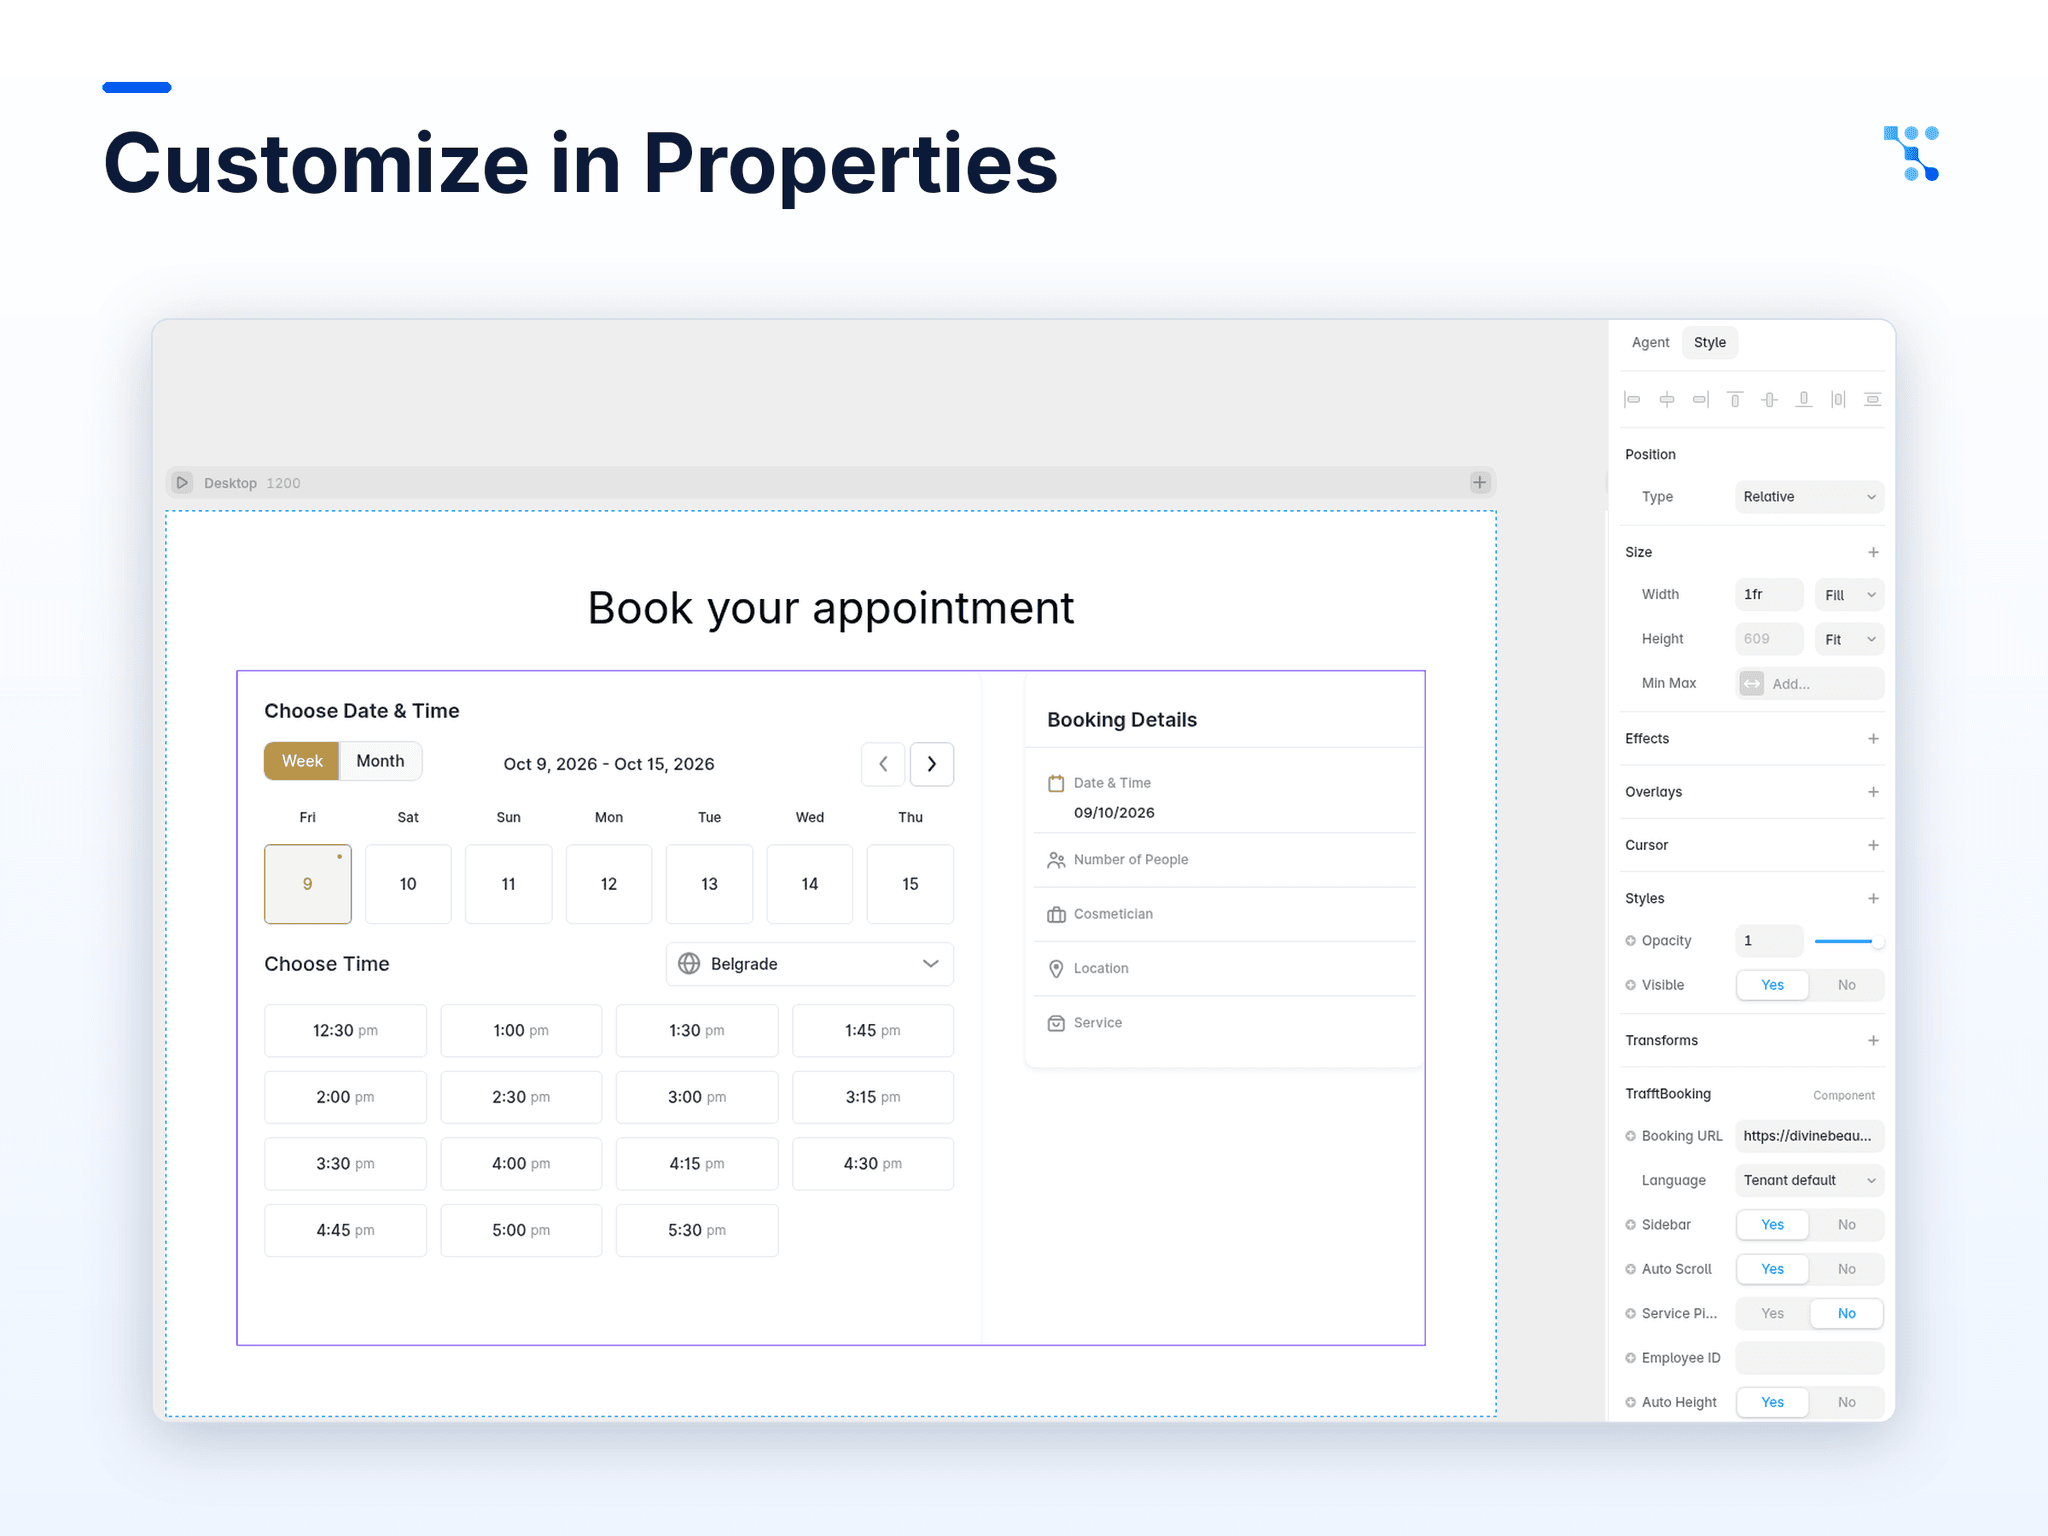Choose the 12:30 pm time slot
Viewport: 2048px width, 1536px height.
tap(345, 1031)
